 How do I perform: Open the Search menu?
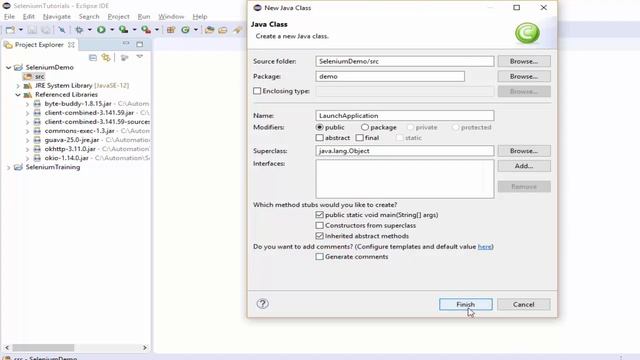click(x=89, y=16)
